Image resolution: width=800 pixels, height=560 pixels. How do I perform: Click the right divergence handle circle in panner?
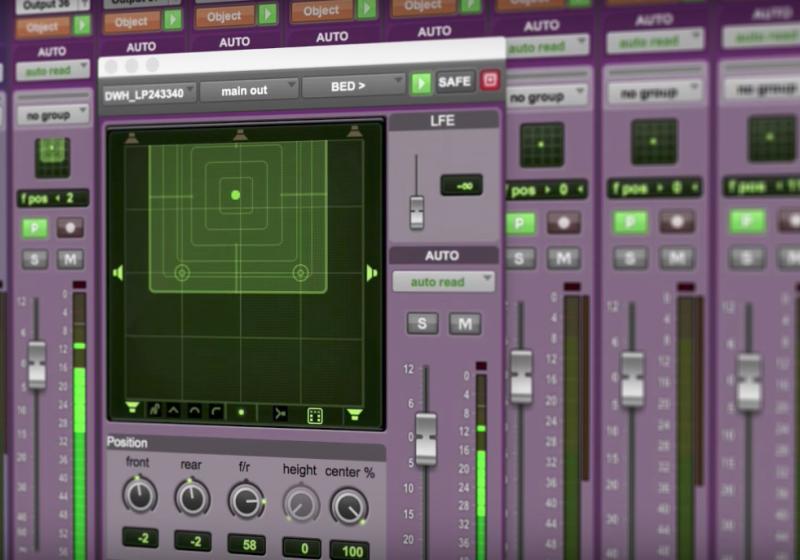pyautogui.click(x=301, y=273)
